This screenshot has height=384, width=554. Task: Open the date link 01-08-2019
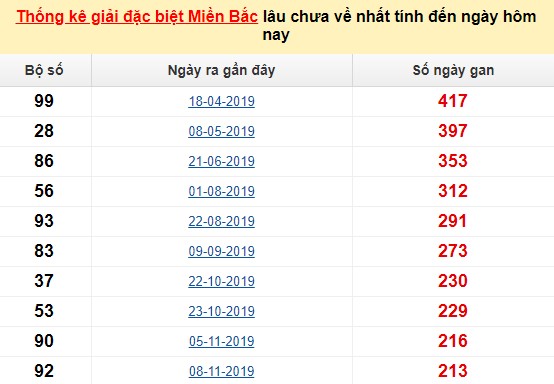point(222,191)
